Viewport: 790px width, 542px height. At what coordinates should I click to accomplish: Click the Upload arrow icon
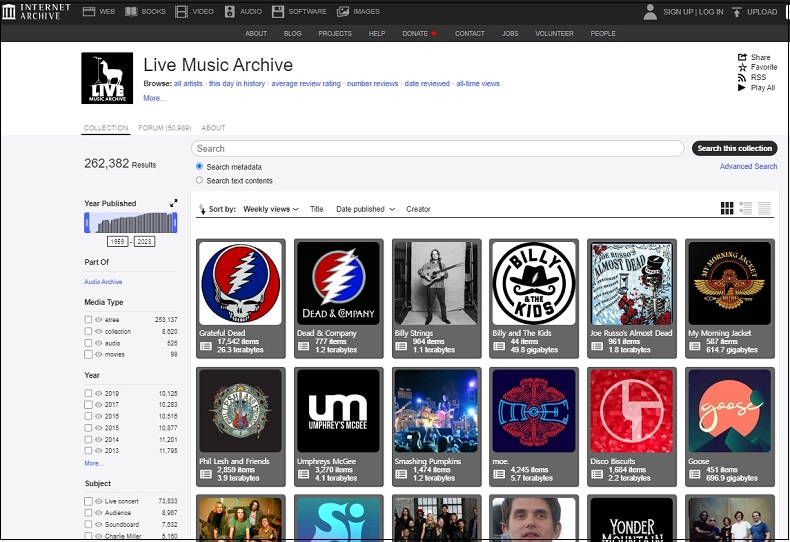tap(737, 12)
